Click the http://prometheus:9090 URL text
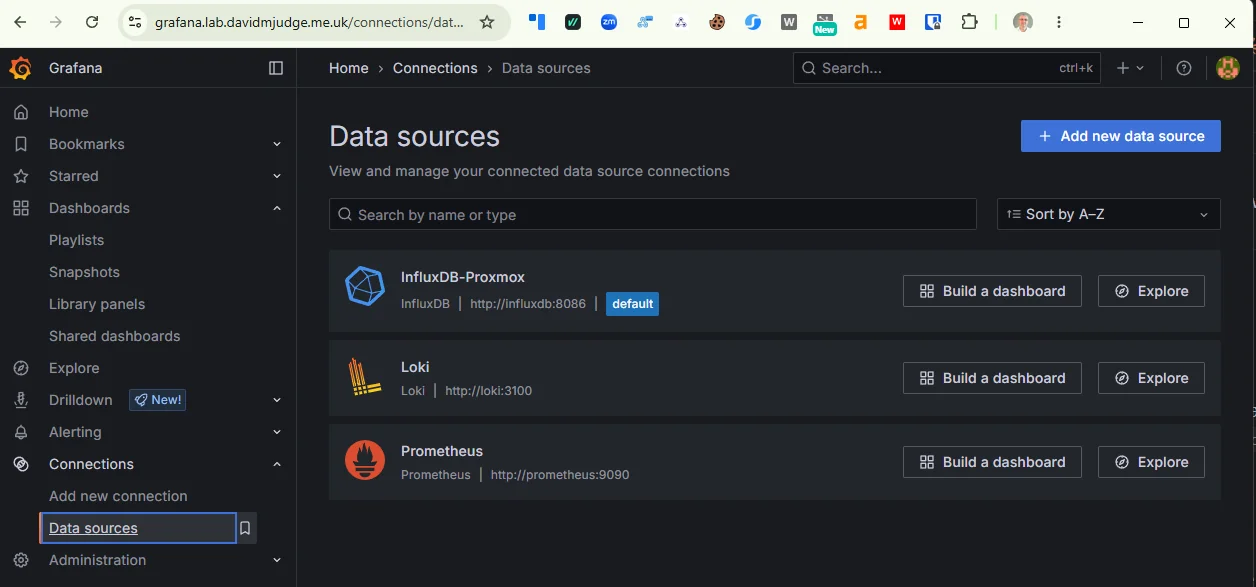The height and width of the screenshot is (587, 1256). [560, 475]
